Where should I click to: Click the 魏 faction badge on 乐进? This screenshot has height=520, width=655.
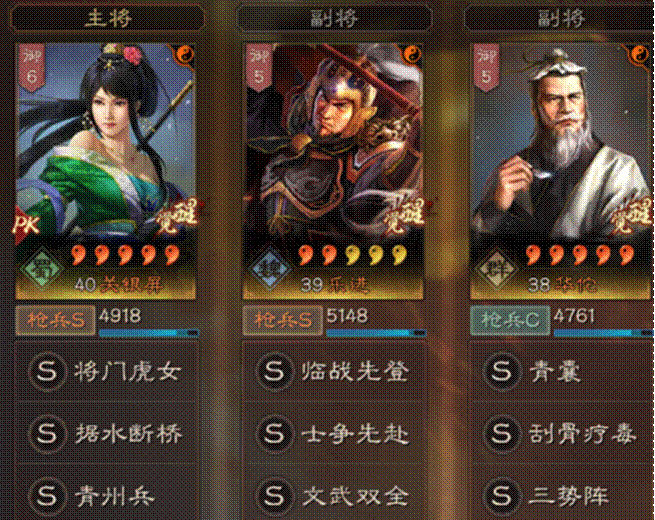pyautogui.click(x=269, y=268)
